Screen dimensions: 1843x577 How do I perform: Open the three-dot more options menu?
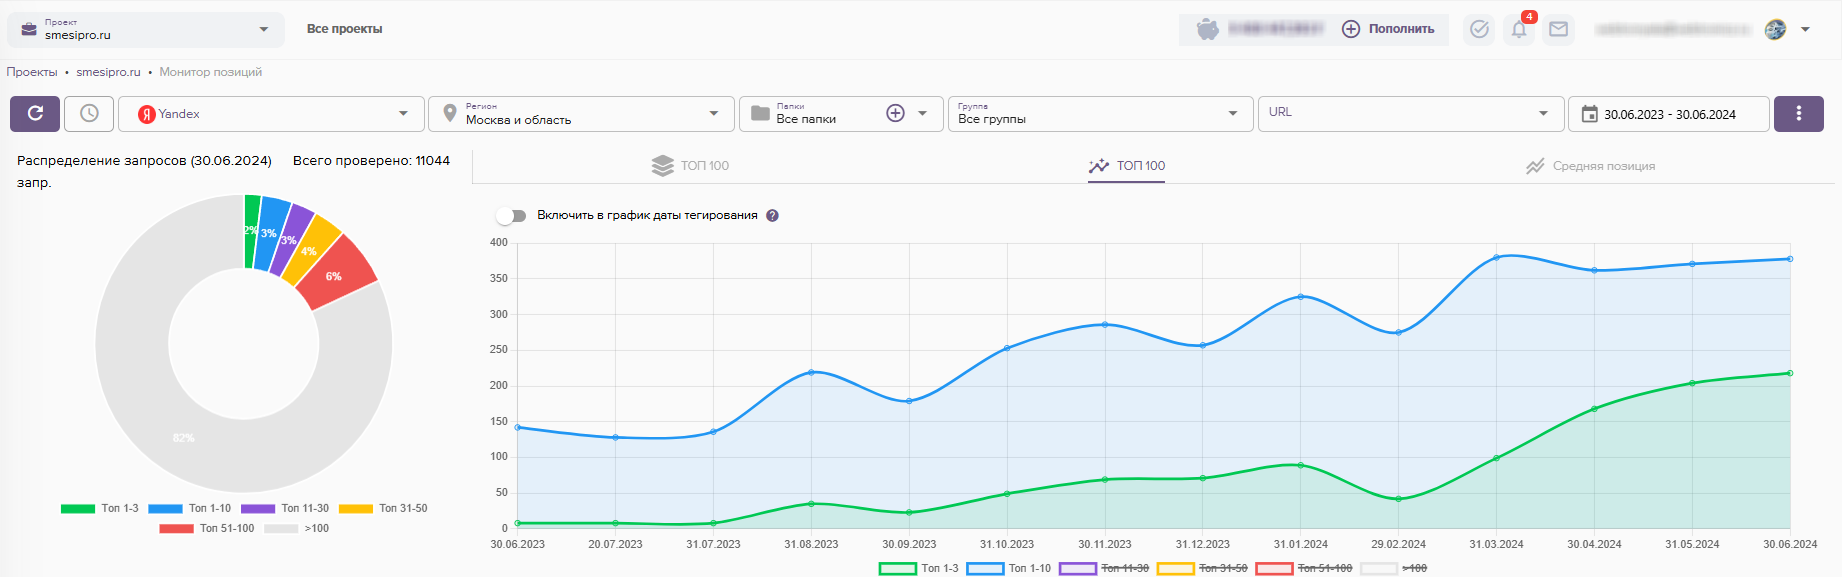pos(1798,114)
